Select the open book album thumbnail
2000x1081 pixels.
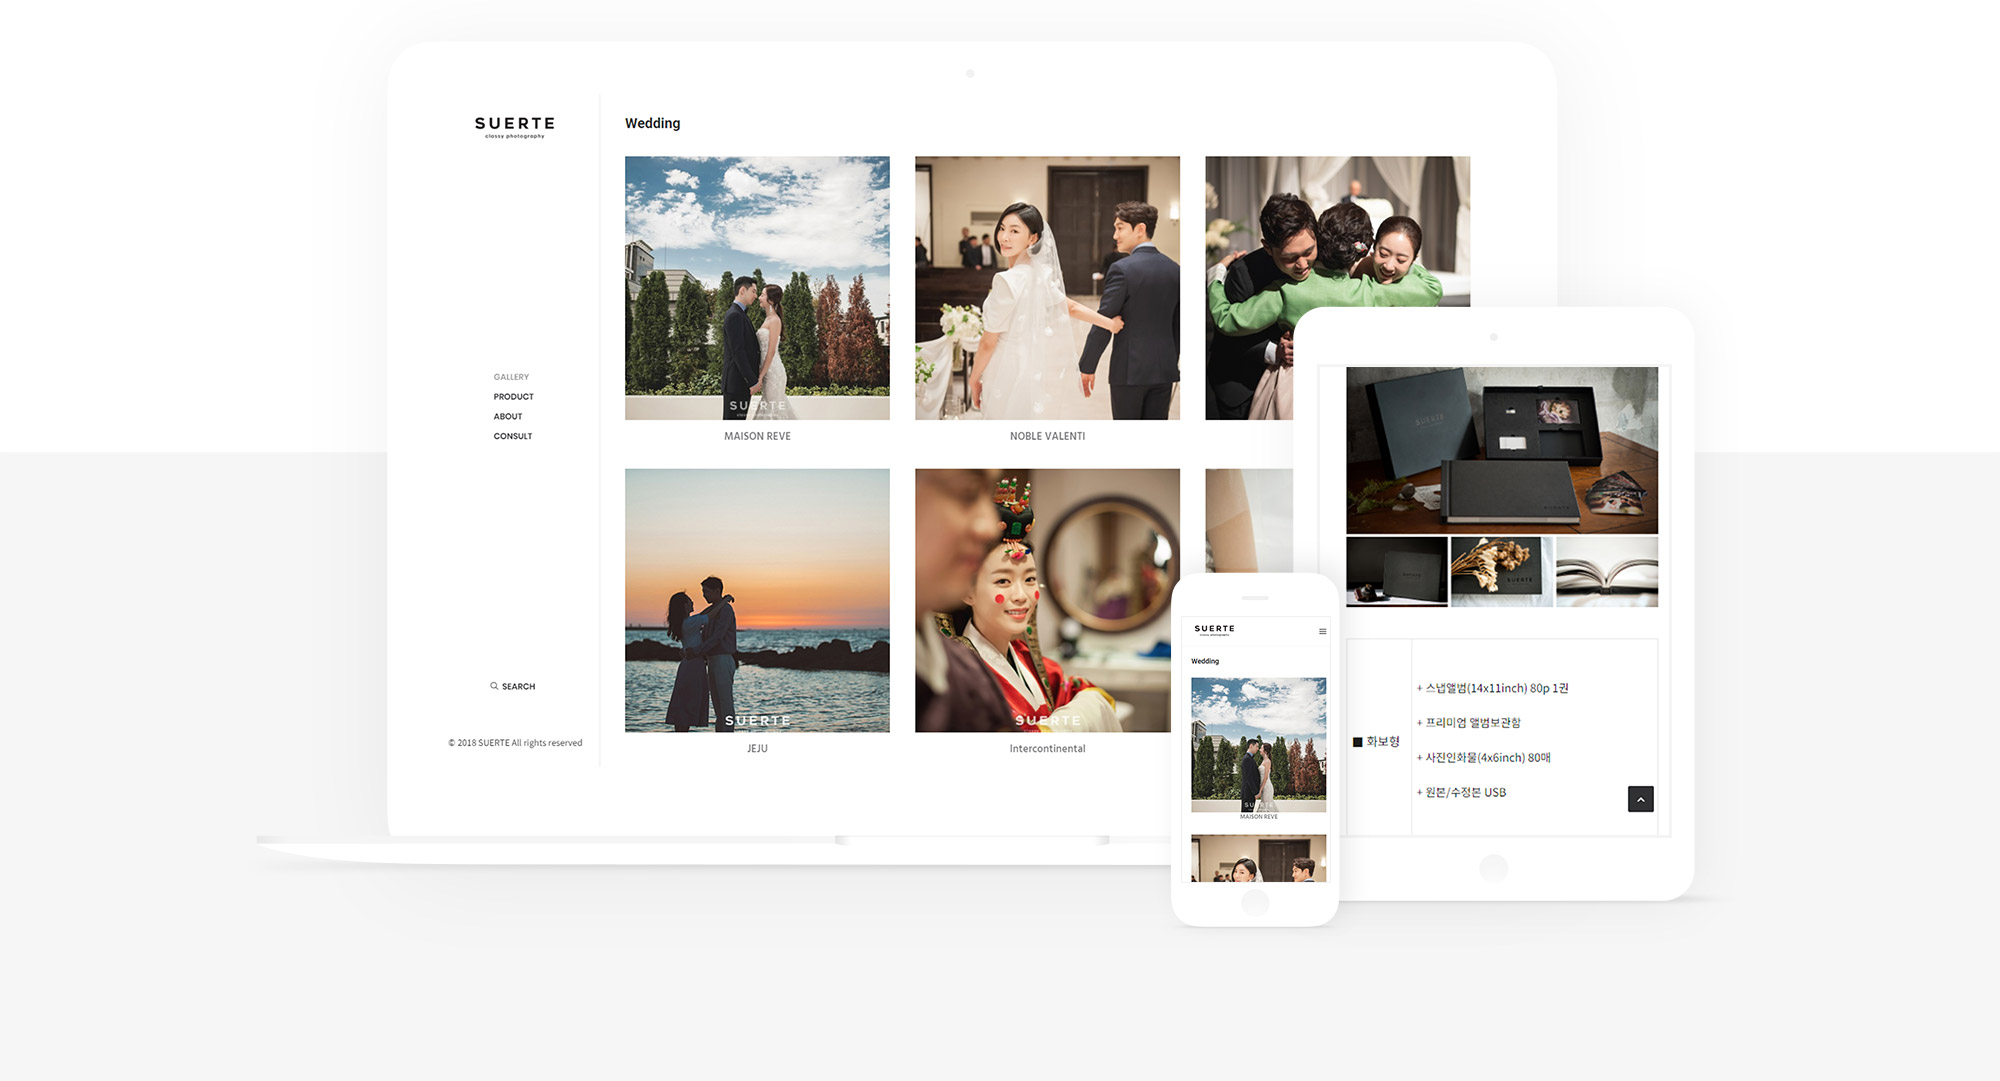click(1606, 571)
